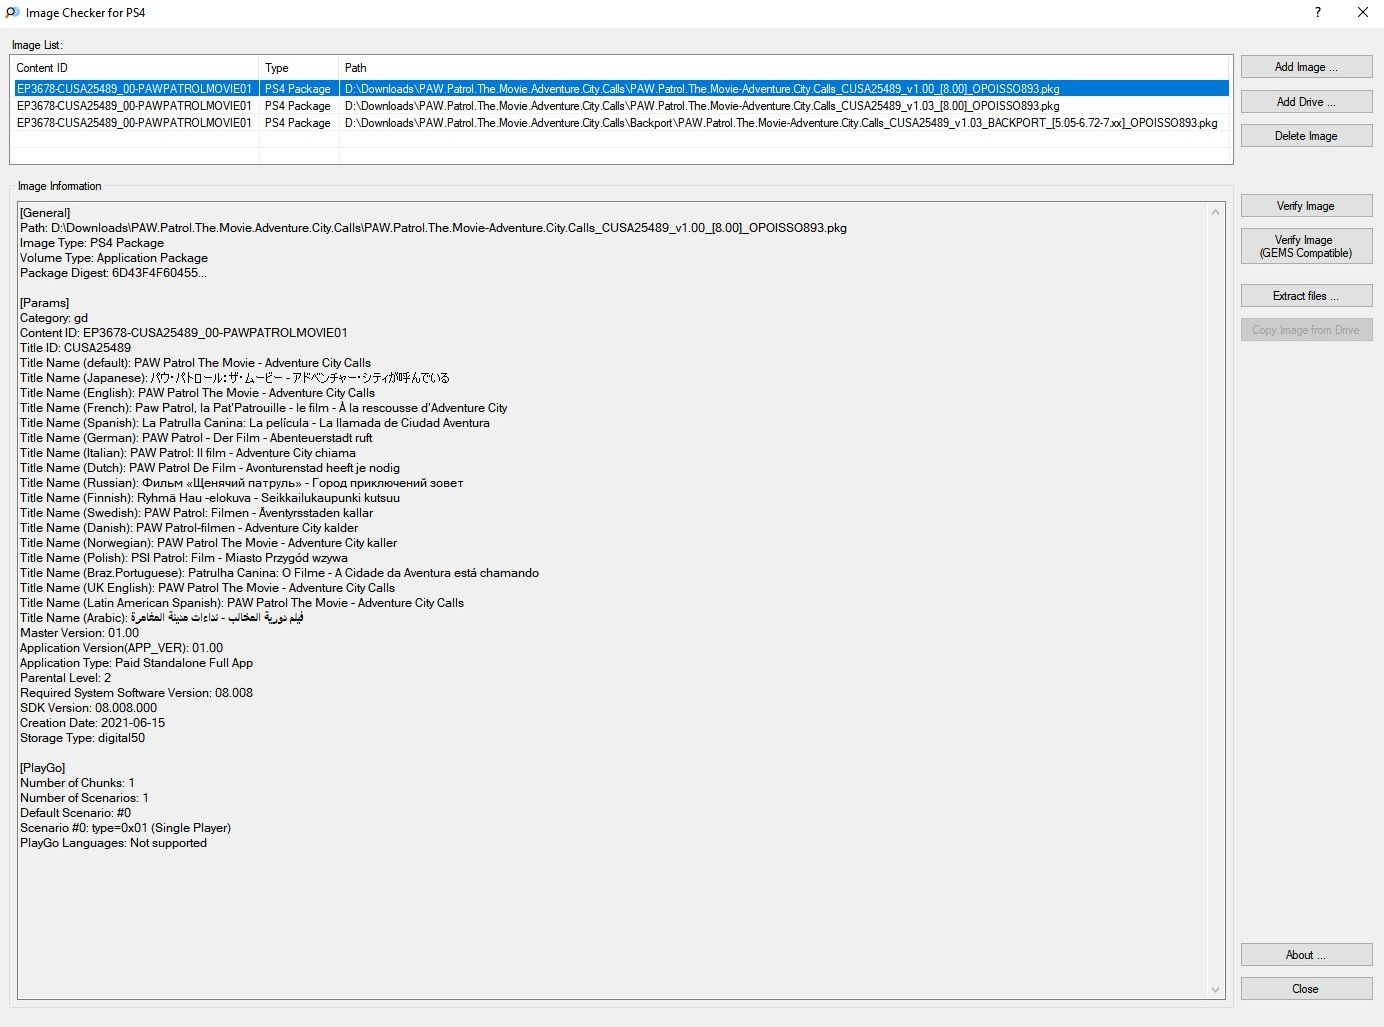Screen dimensions: 1384x1027
Task: Click the Application Type line
Action: 136,663
